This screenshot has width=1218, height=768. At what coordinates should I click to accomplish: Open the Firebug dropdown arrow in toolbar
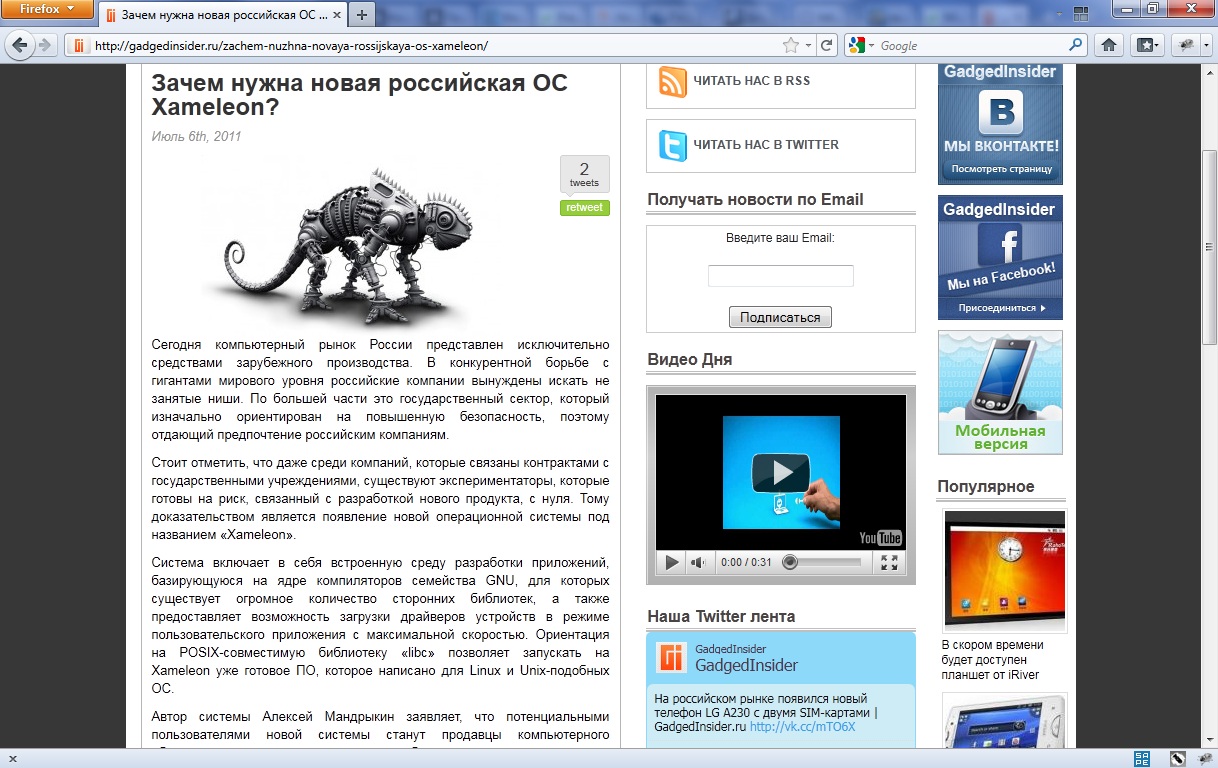(1204, 45)
